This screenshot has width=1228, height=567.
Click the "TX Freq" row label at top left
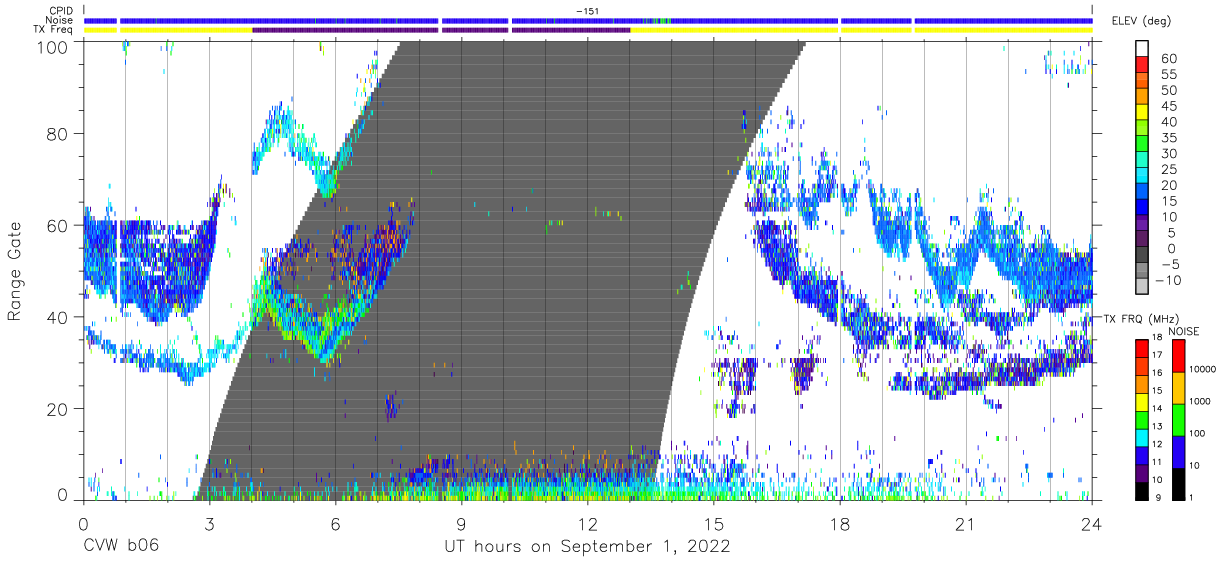coord(54,29)
